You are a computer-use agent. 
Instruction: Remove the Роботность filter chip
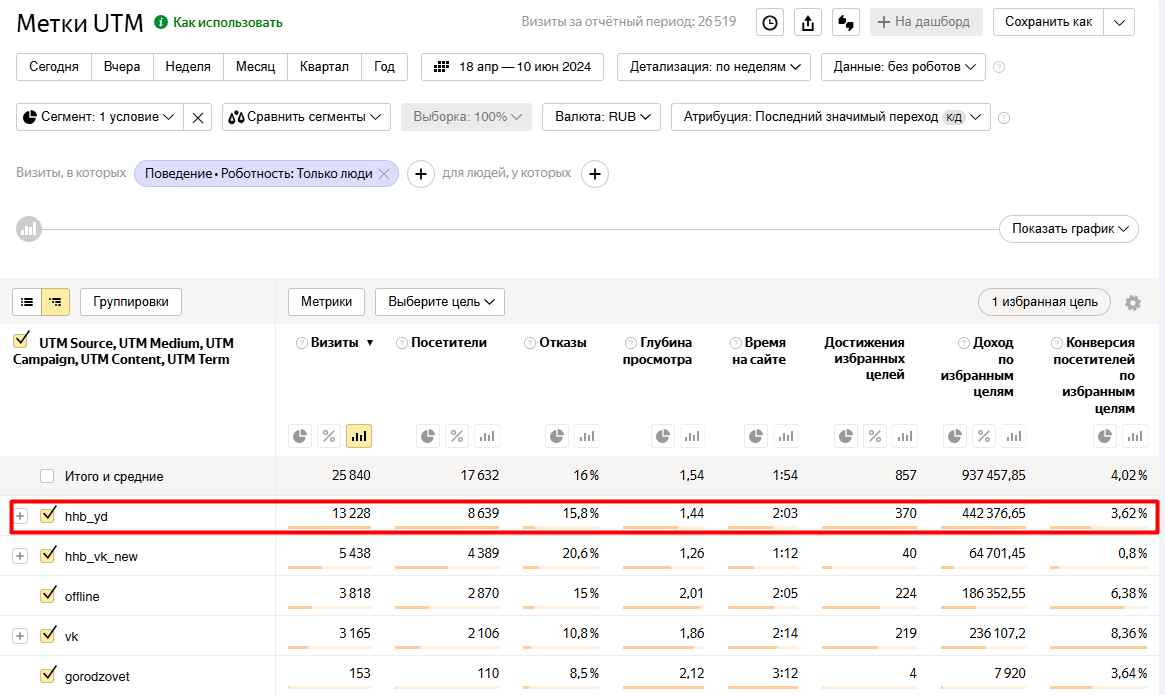pos(384,174)
